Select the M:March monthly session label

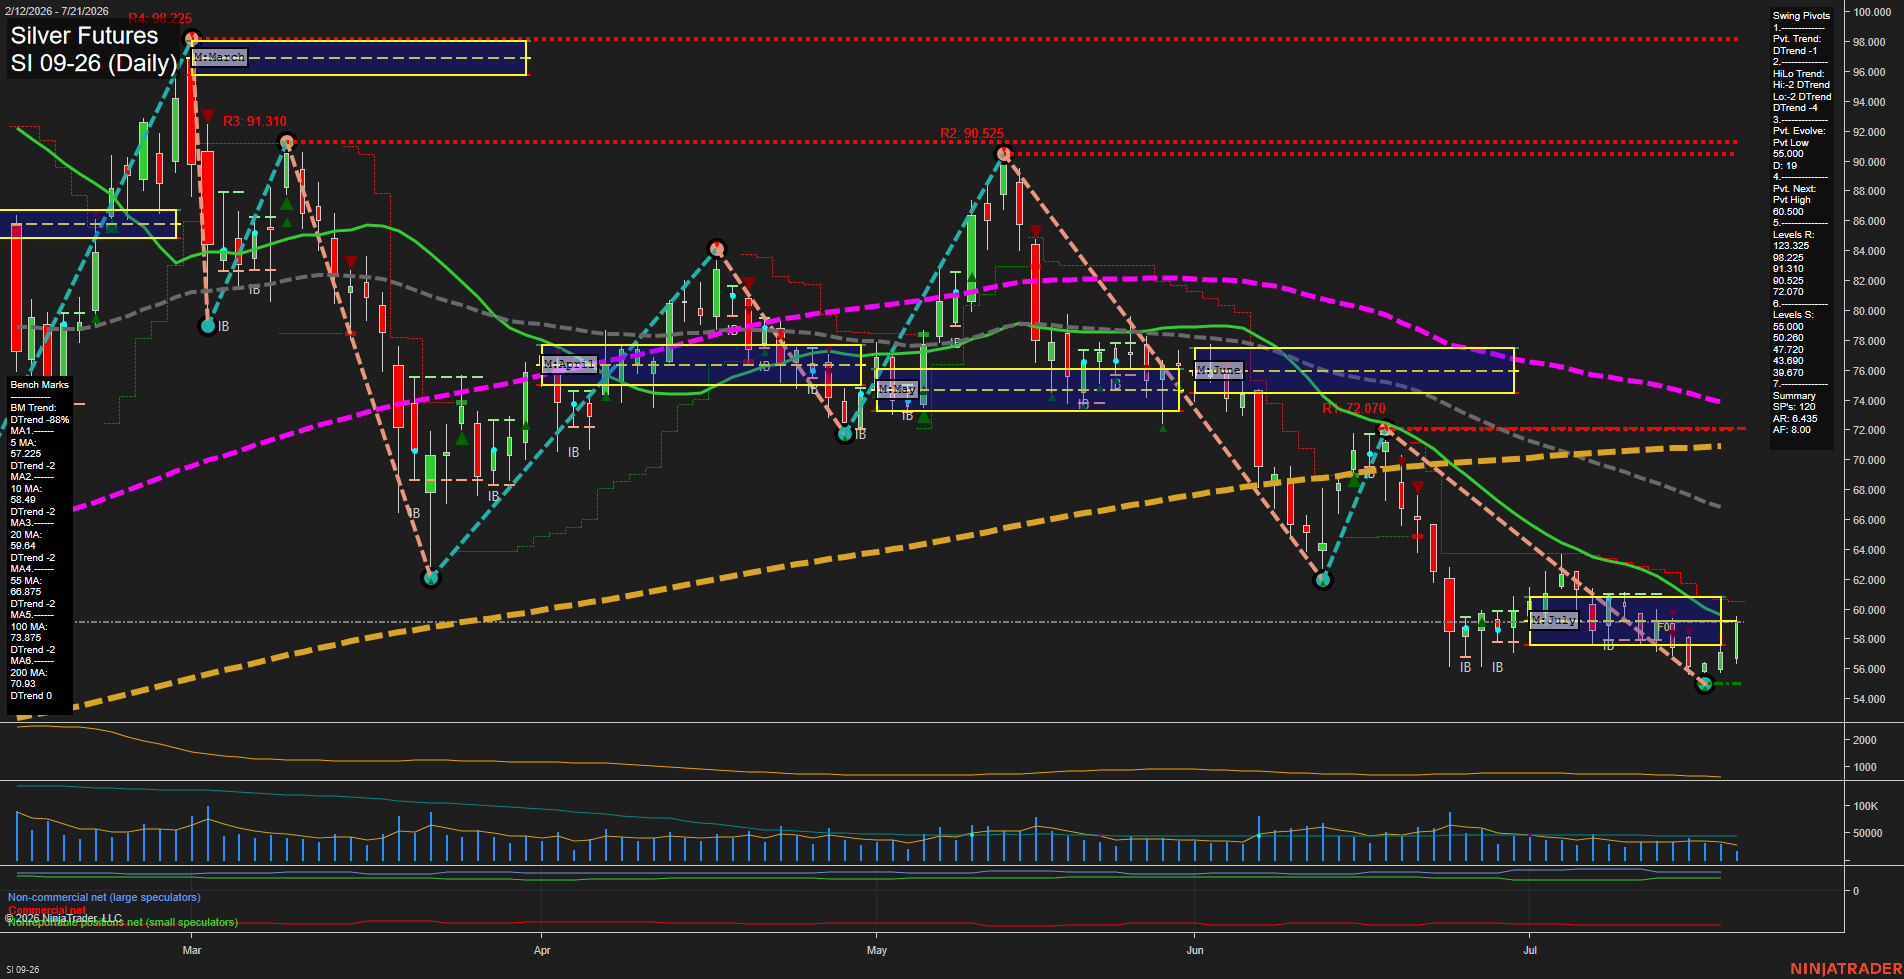point(219,57)
